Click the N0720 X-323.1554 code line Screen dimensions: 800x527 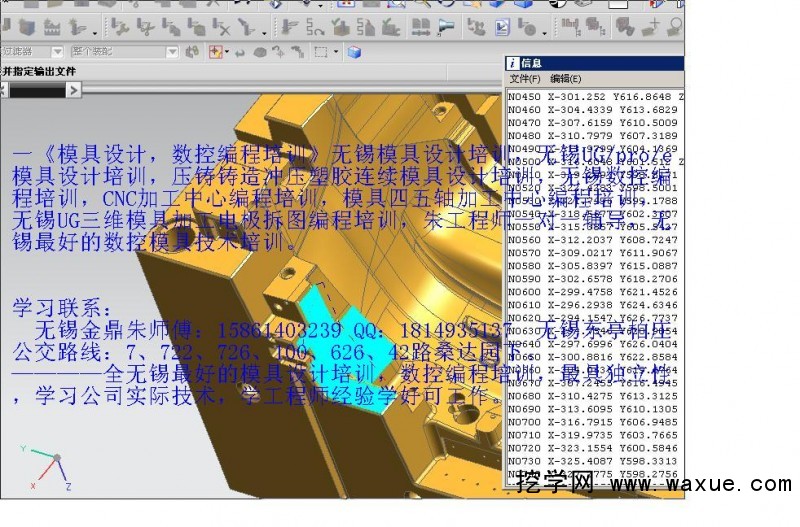click(x=592, y=448)
